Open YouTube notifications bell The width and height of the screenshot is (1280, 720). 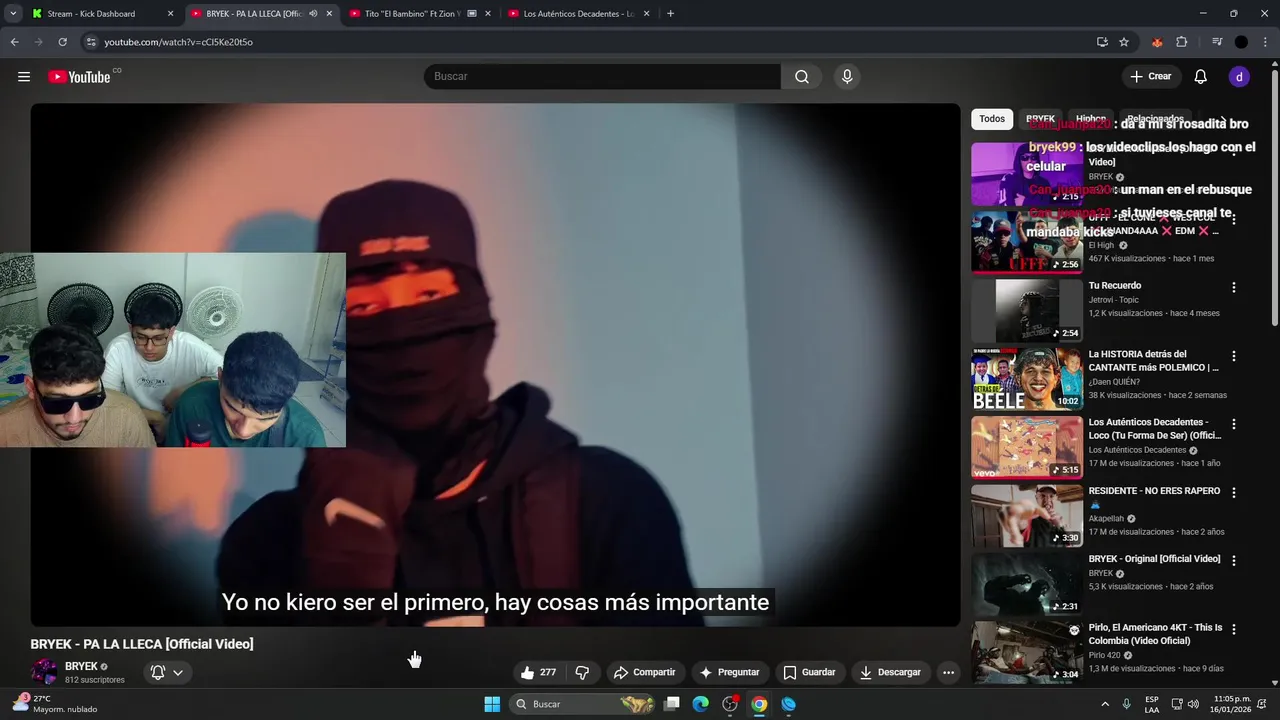[1201, 77]
